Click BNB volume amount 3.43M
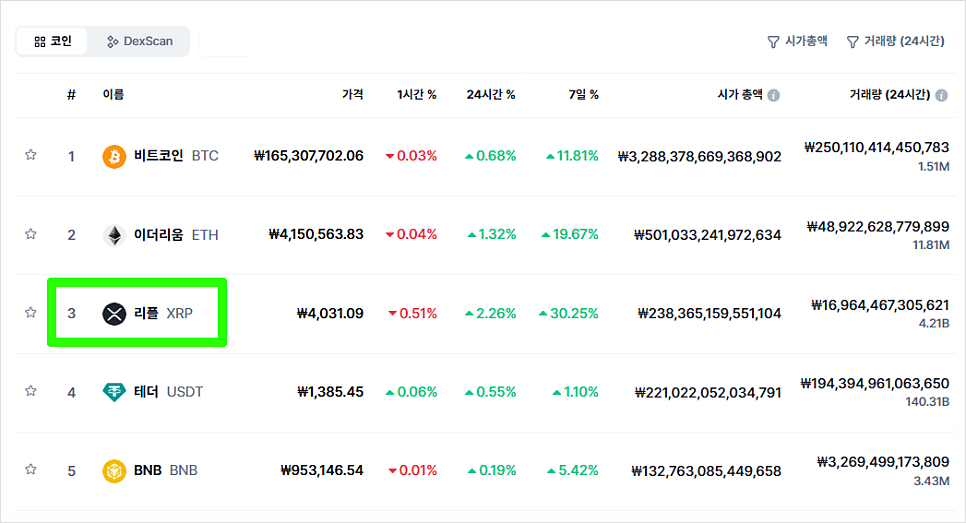This screenshot has width=966, height=523. pyautogui.click(x=931, y=481)
